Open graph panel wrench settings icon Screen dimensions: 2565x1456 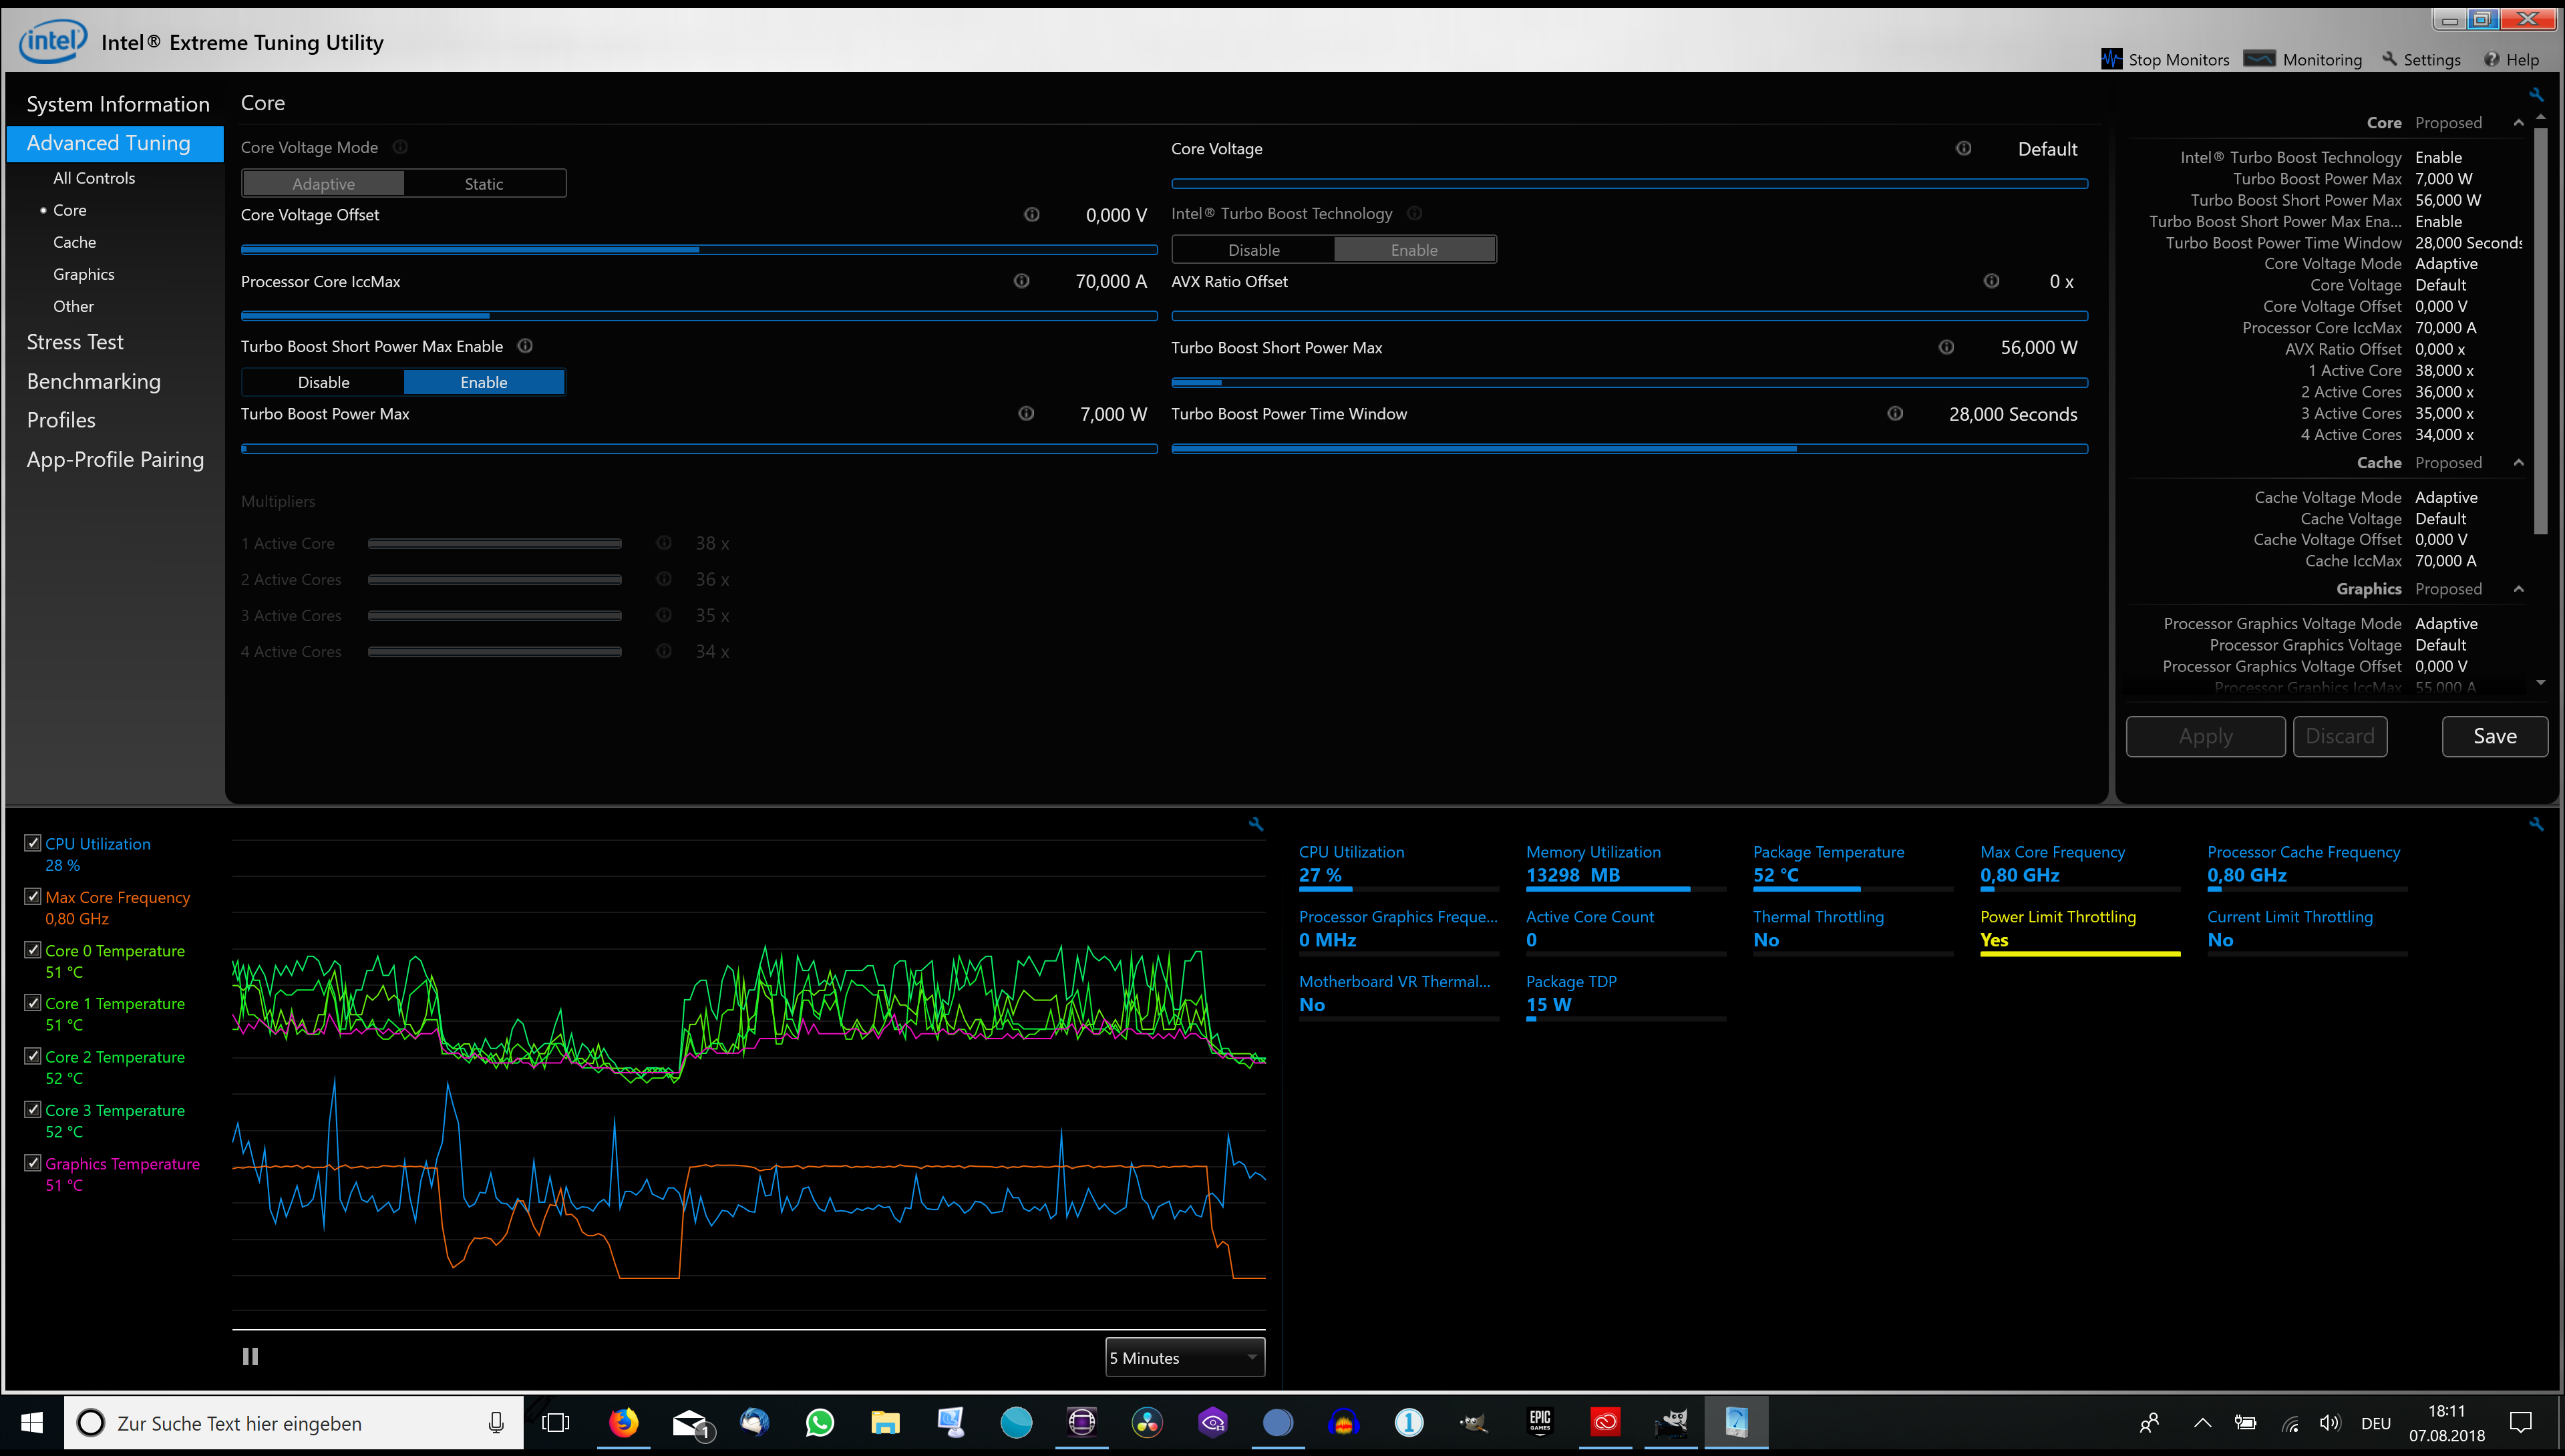pos(1256,824)
